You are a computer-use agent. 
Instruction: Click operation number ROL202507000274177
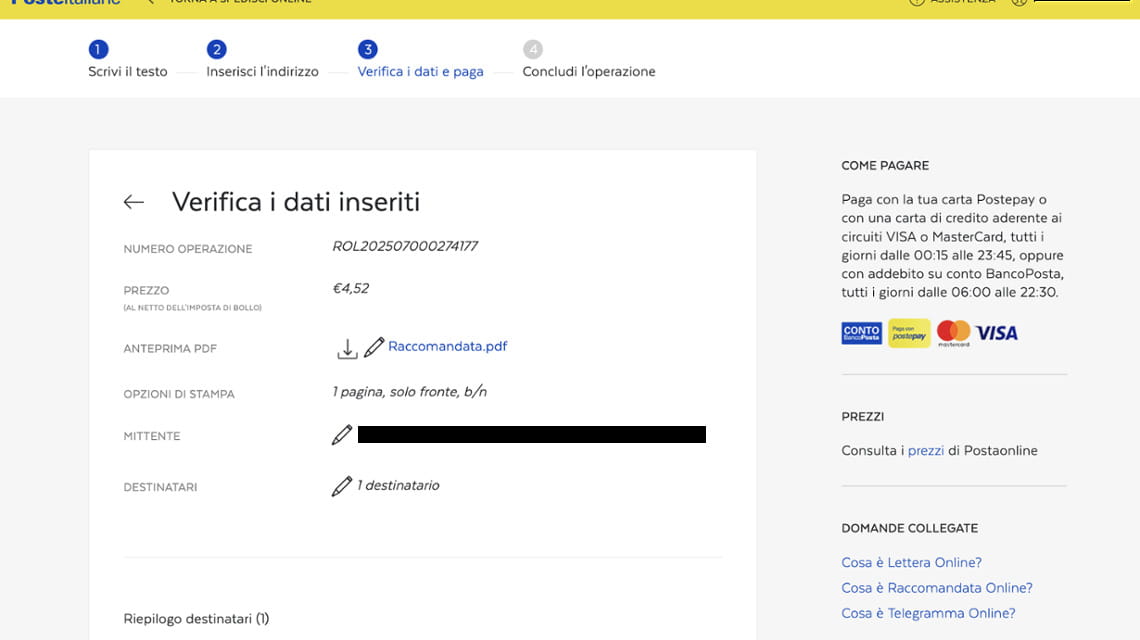tap(405, 246)
